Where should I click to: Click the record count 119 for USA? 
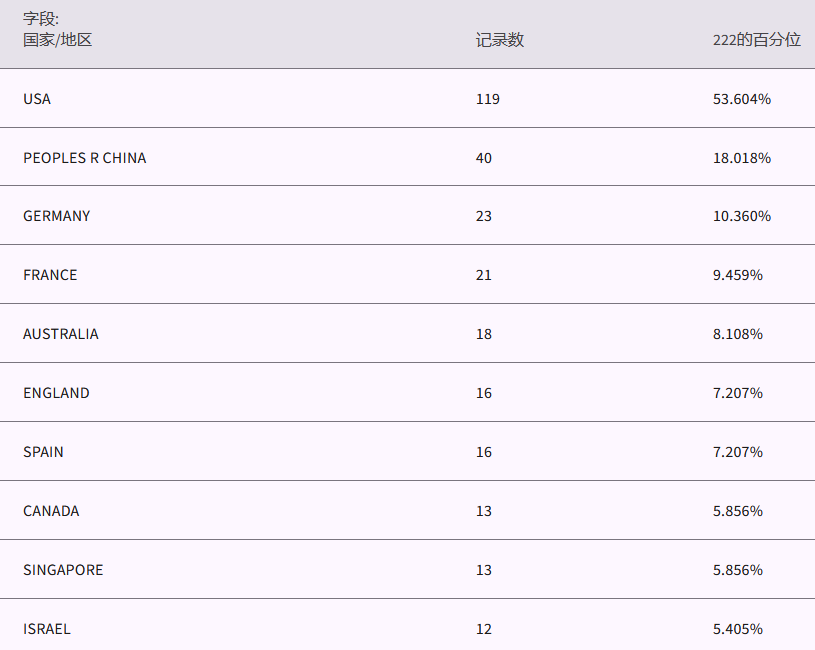tap(487, 99)
